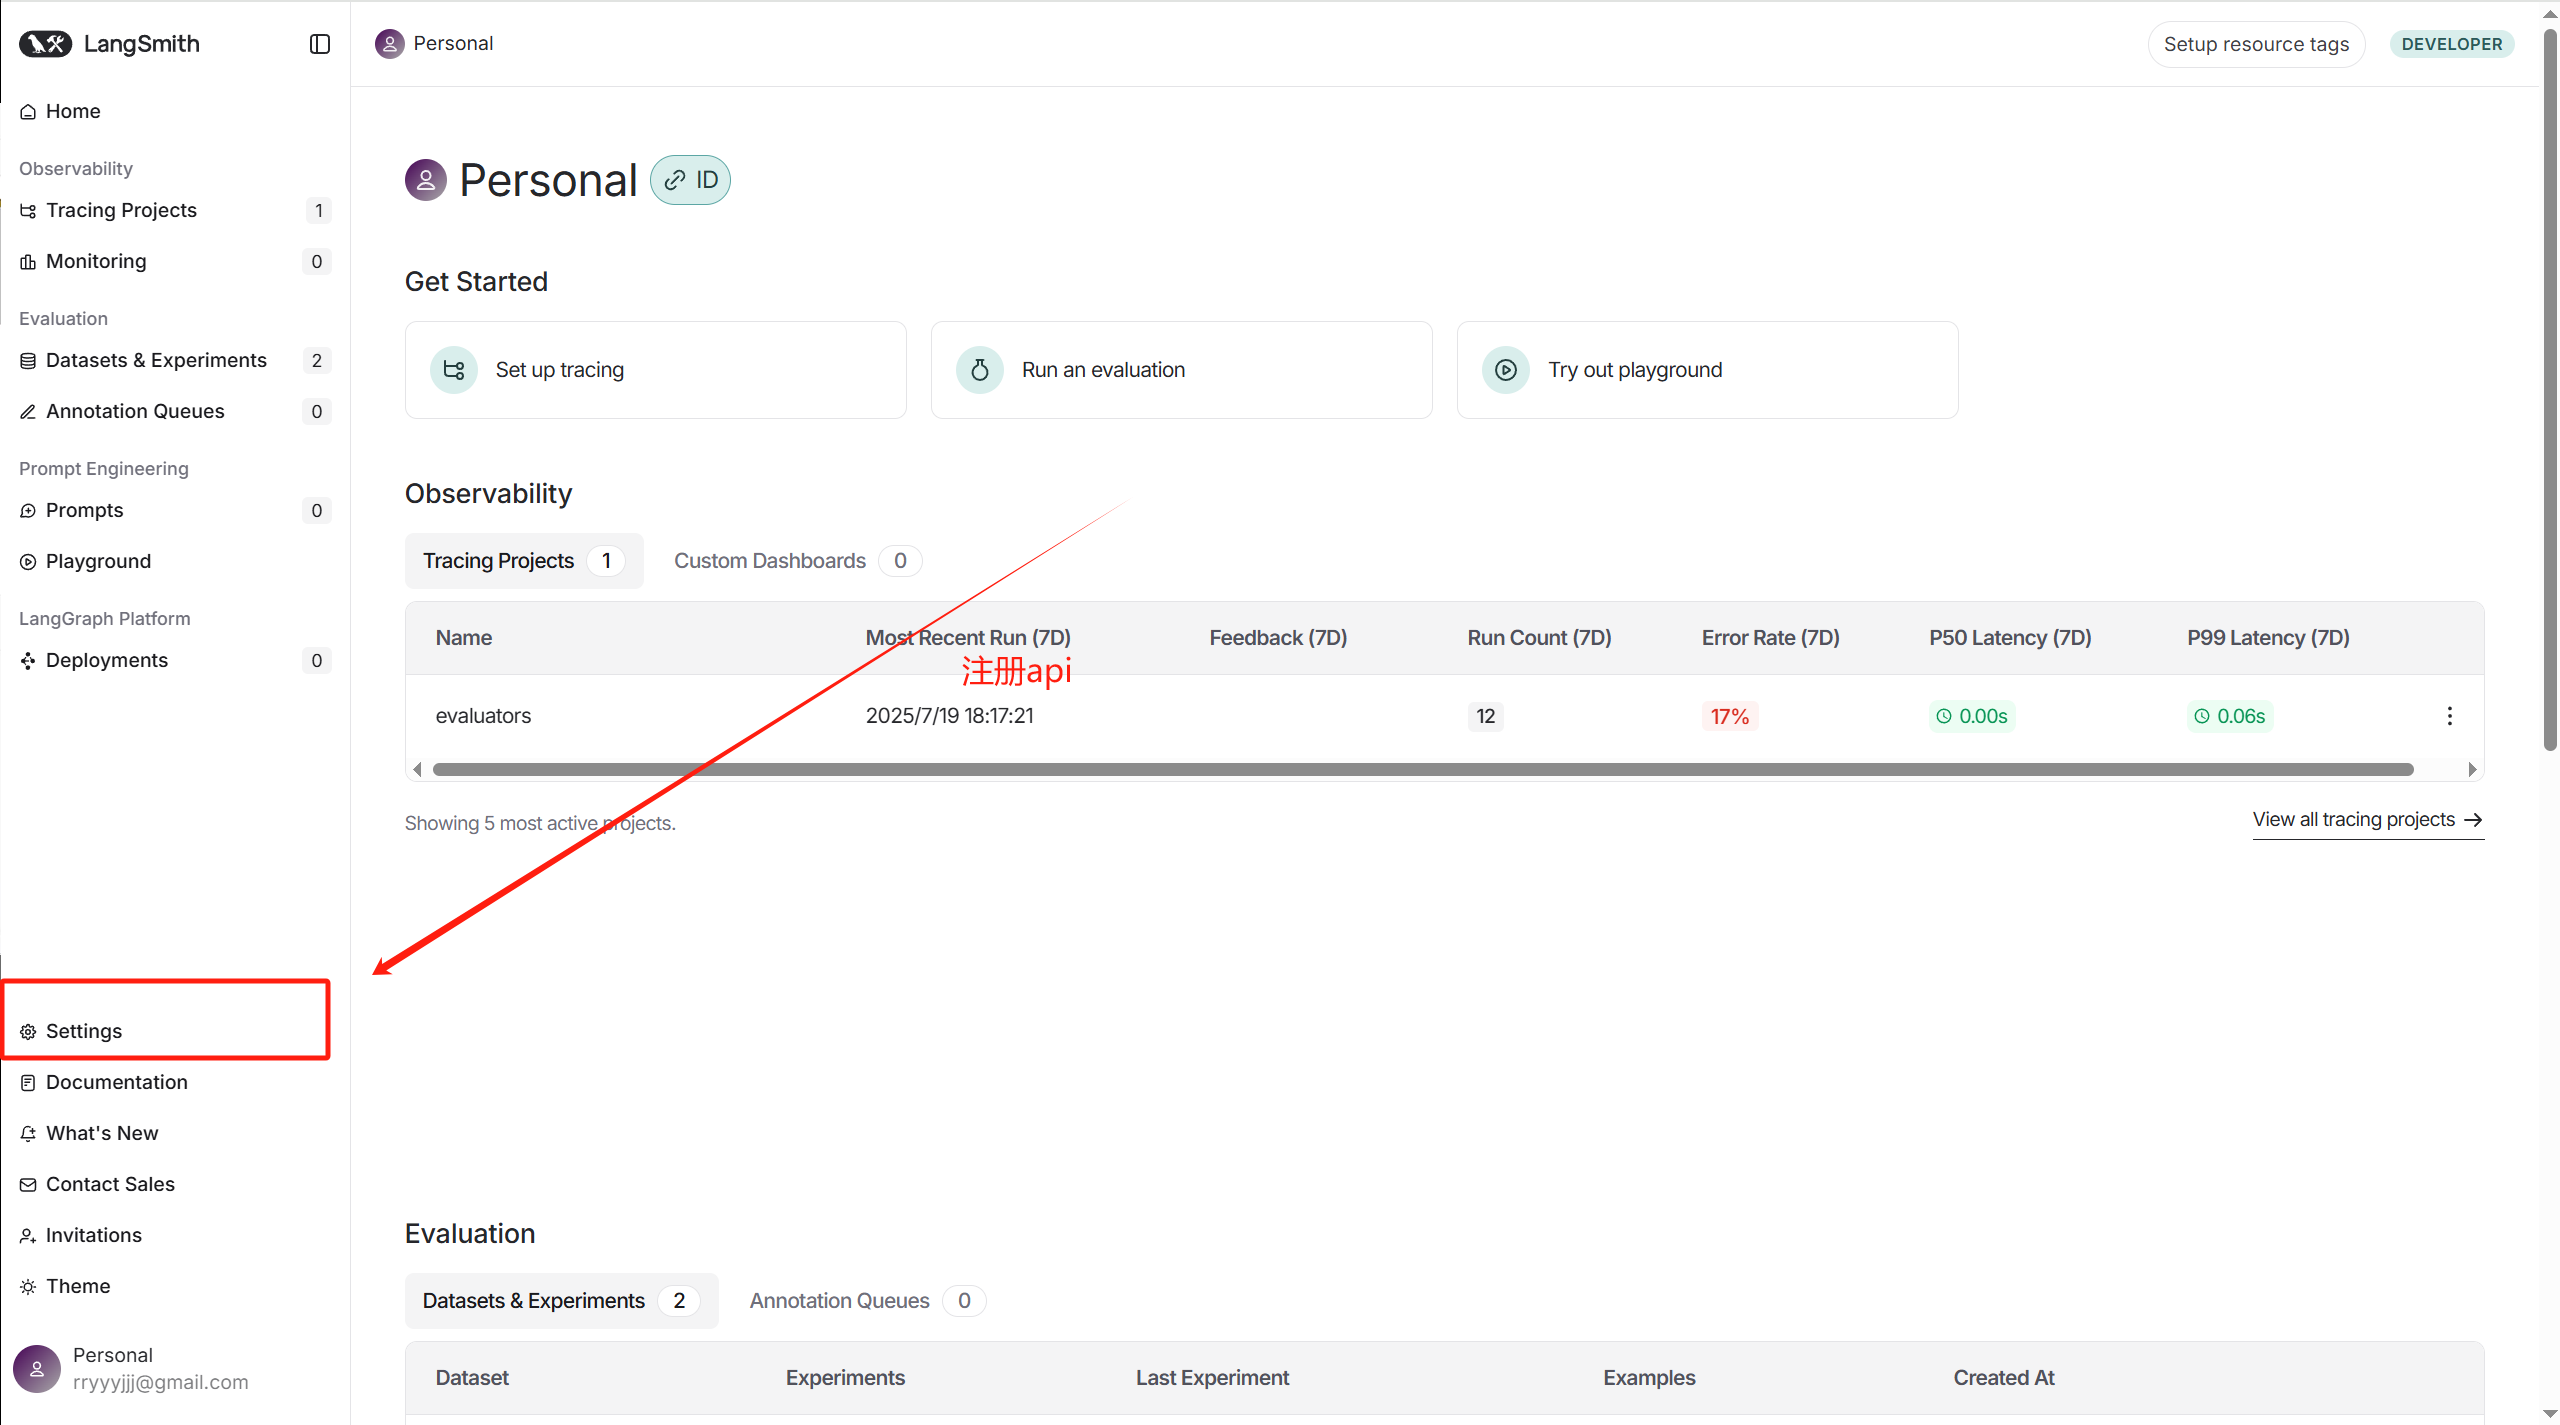This screenshot has height=1425, width=2560.
Task: Click the What's New bell icon
Action: [28, 1134]
